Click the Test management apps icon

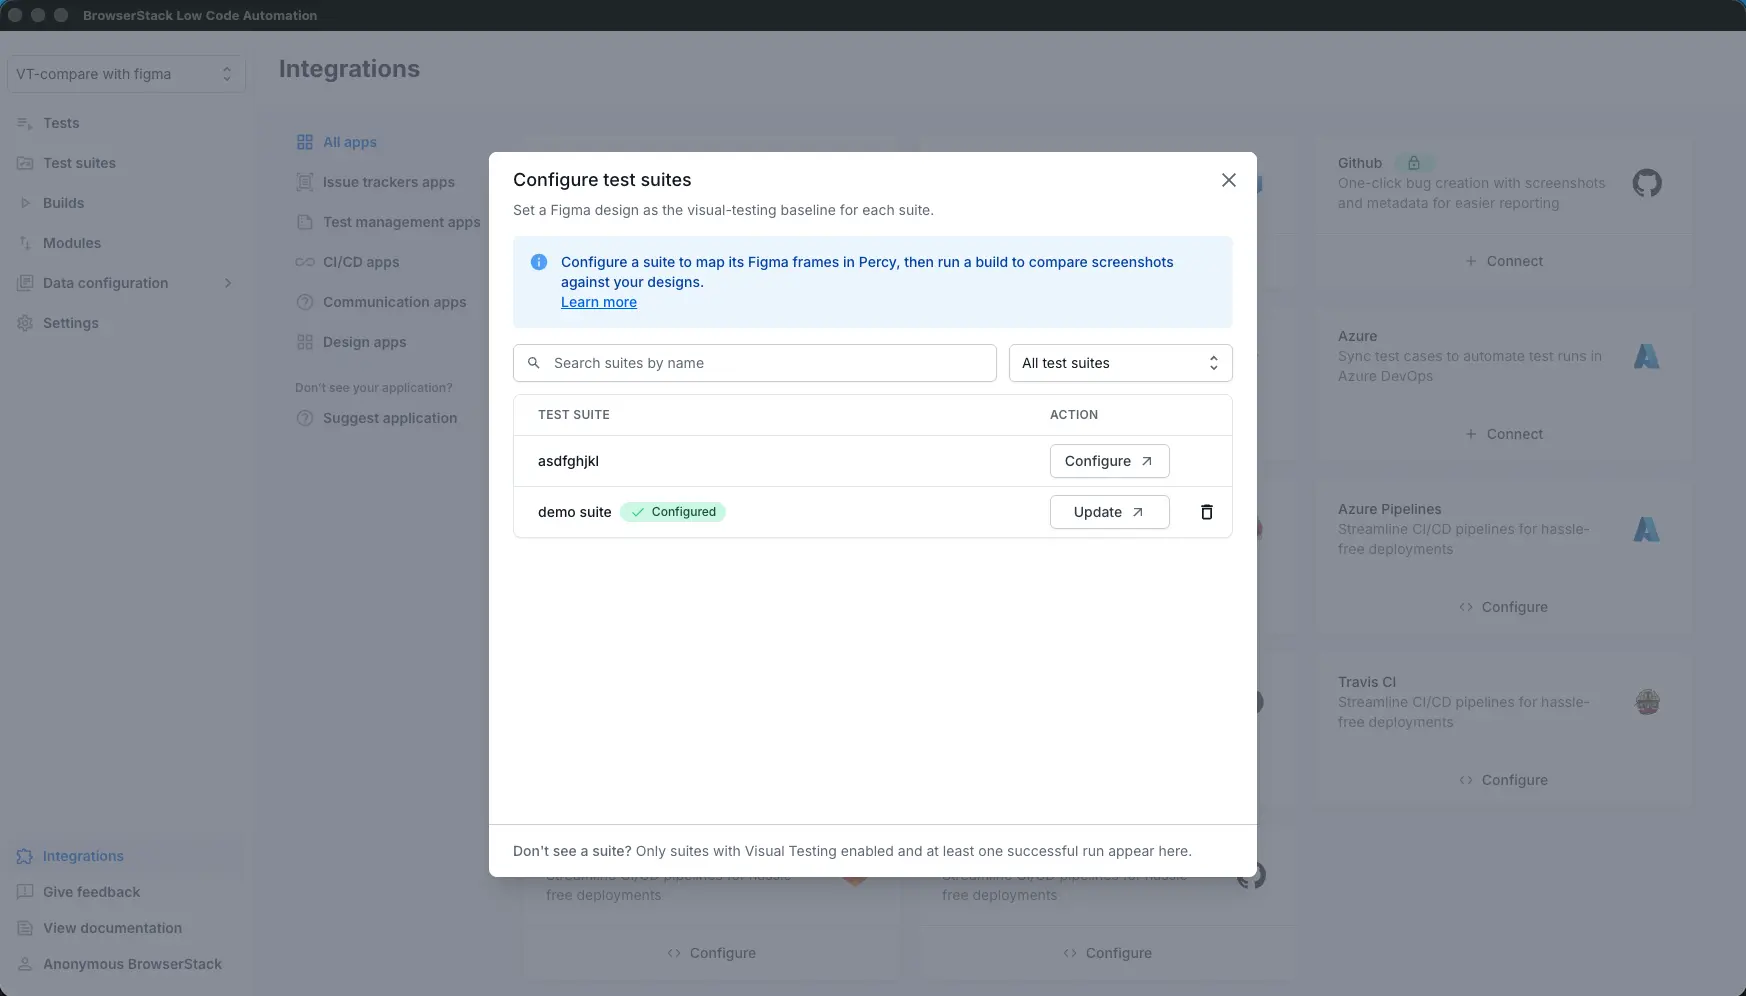tap(305, 222)
